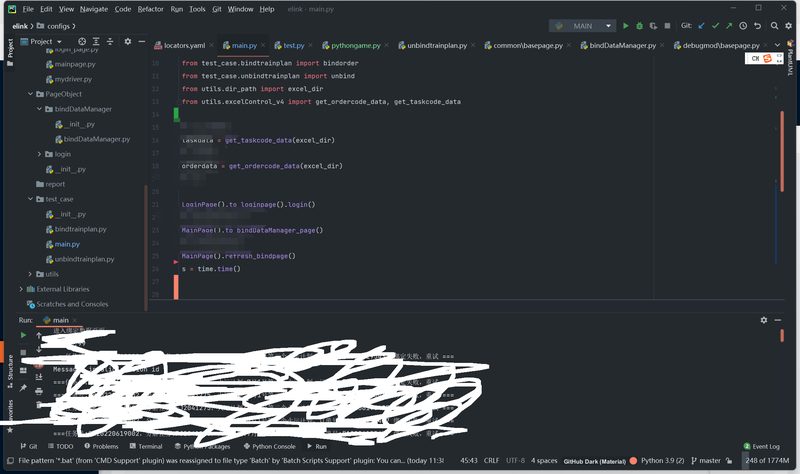Open the memory indicator 248 of 1774M

[766, 461]
